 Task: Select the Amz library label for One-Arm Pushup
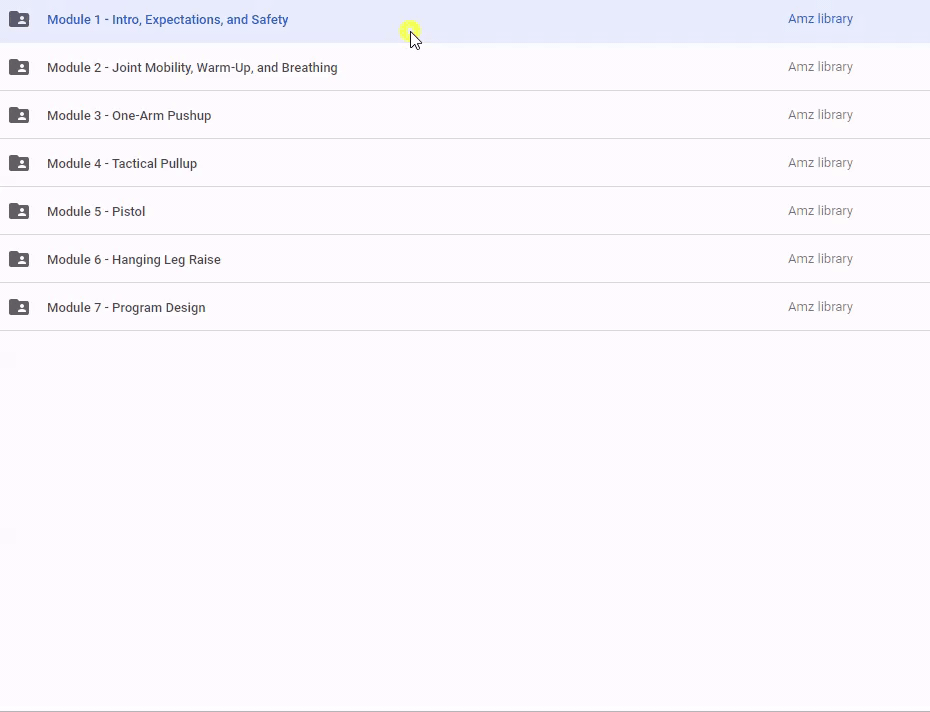pyautogui.click(x=820, y=115)
